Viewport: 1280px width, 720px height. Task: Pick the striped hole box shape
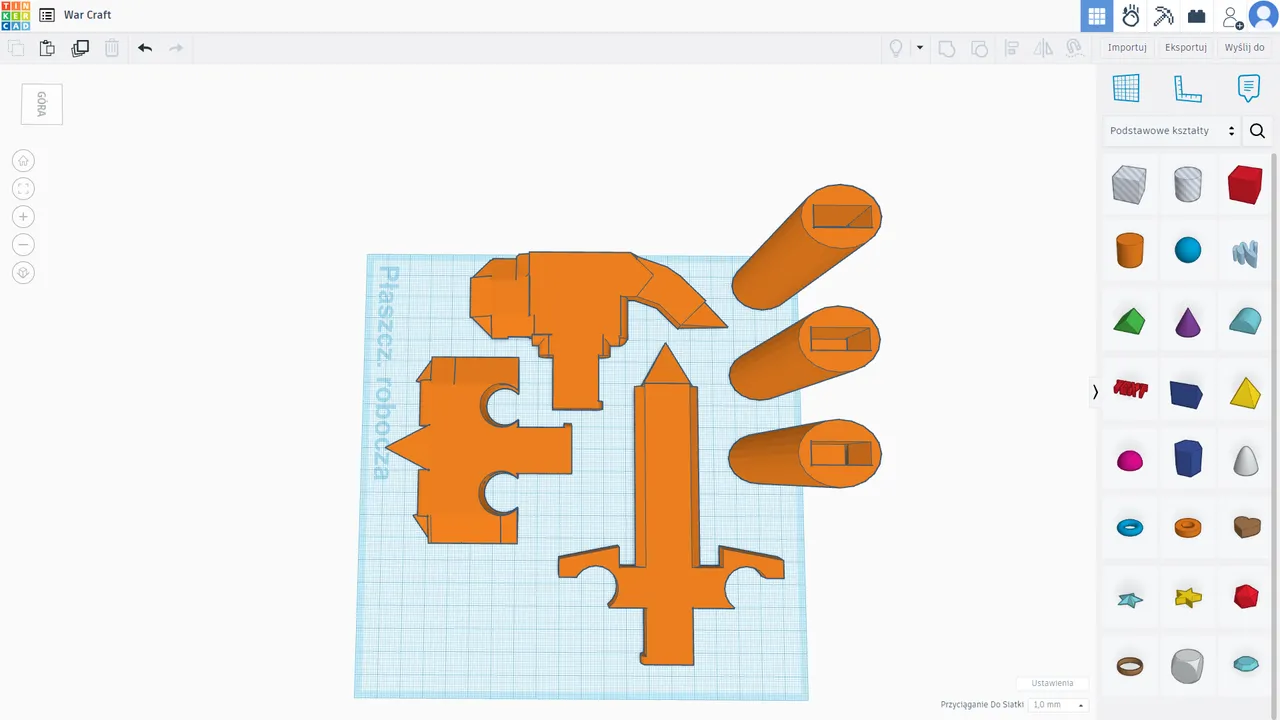click(x=1129, y=185)
